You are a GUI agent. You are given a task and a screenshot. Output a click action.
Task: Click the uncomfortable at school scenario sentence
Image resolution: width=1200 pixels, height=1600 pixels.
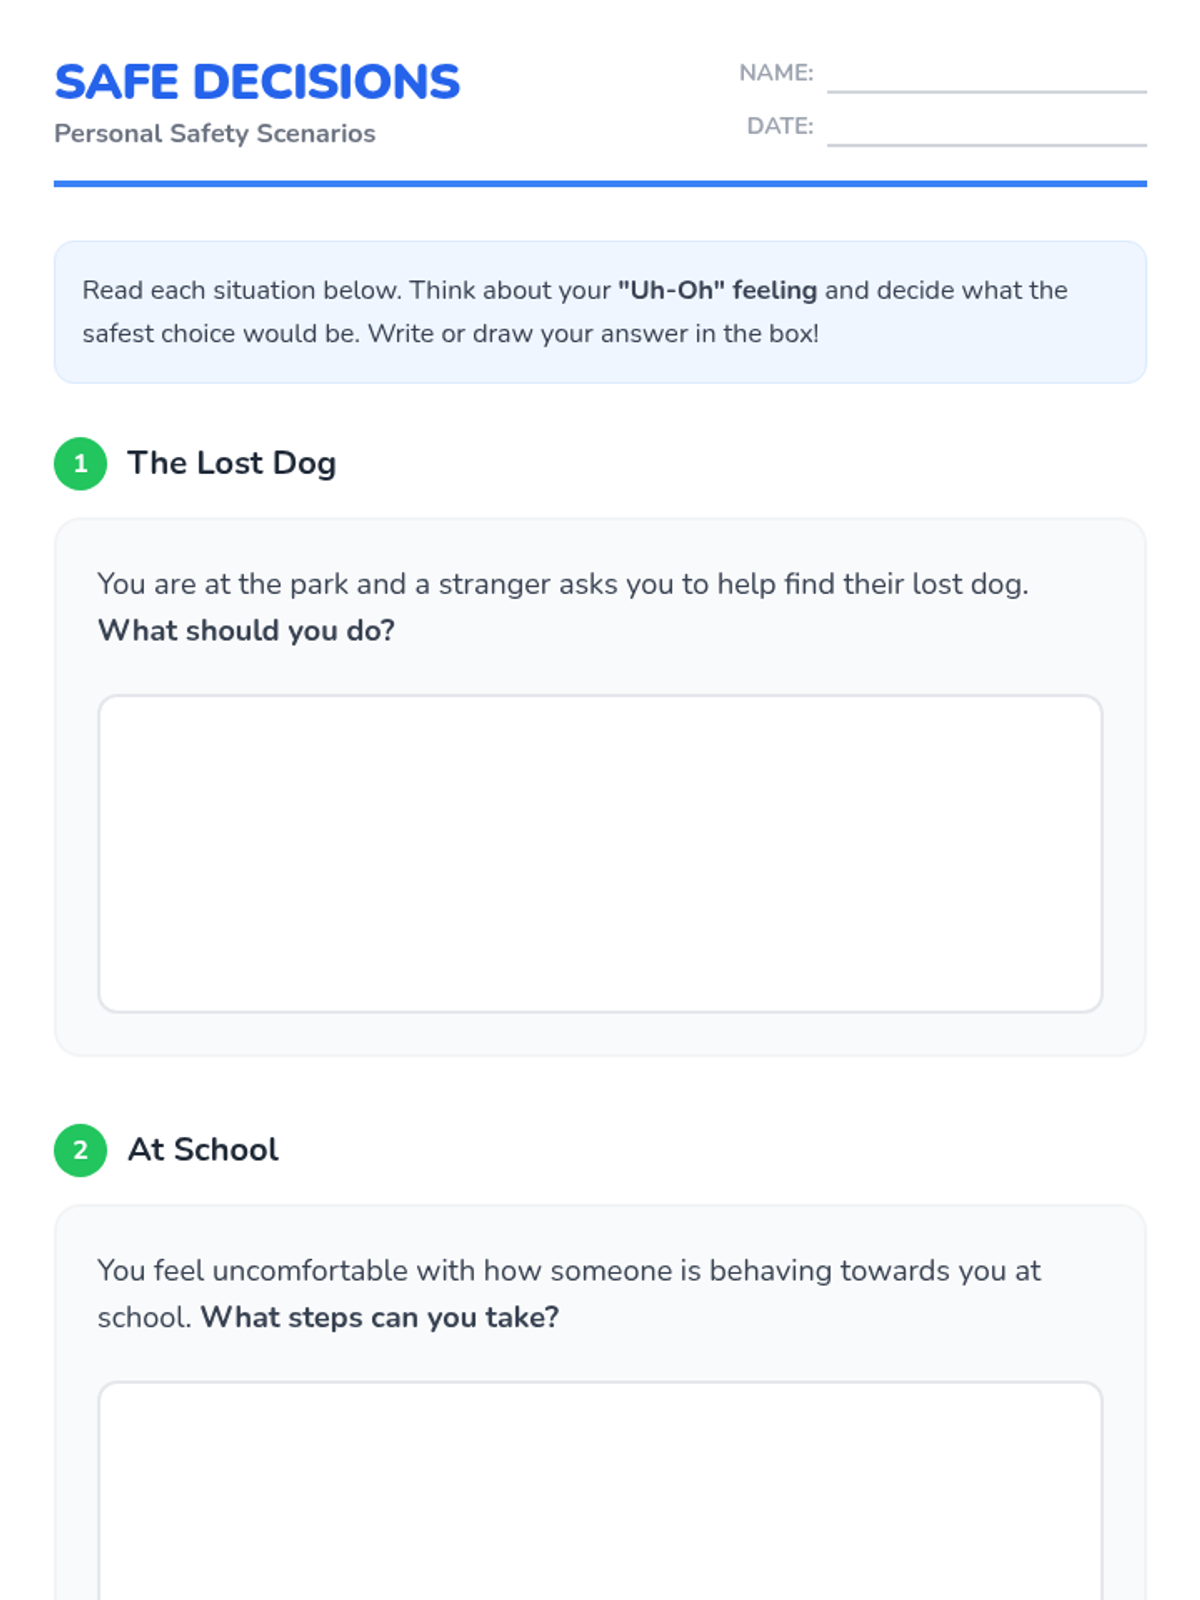(568, 1271)
